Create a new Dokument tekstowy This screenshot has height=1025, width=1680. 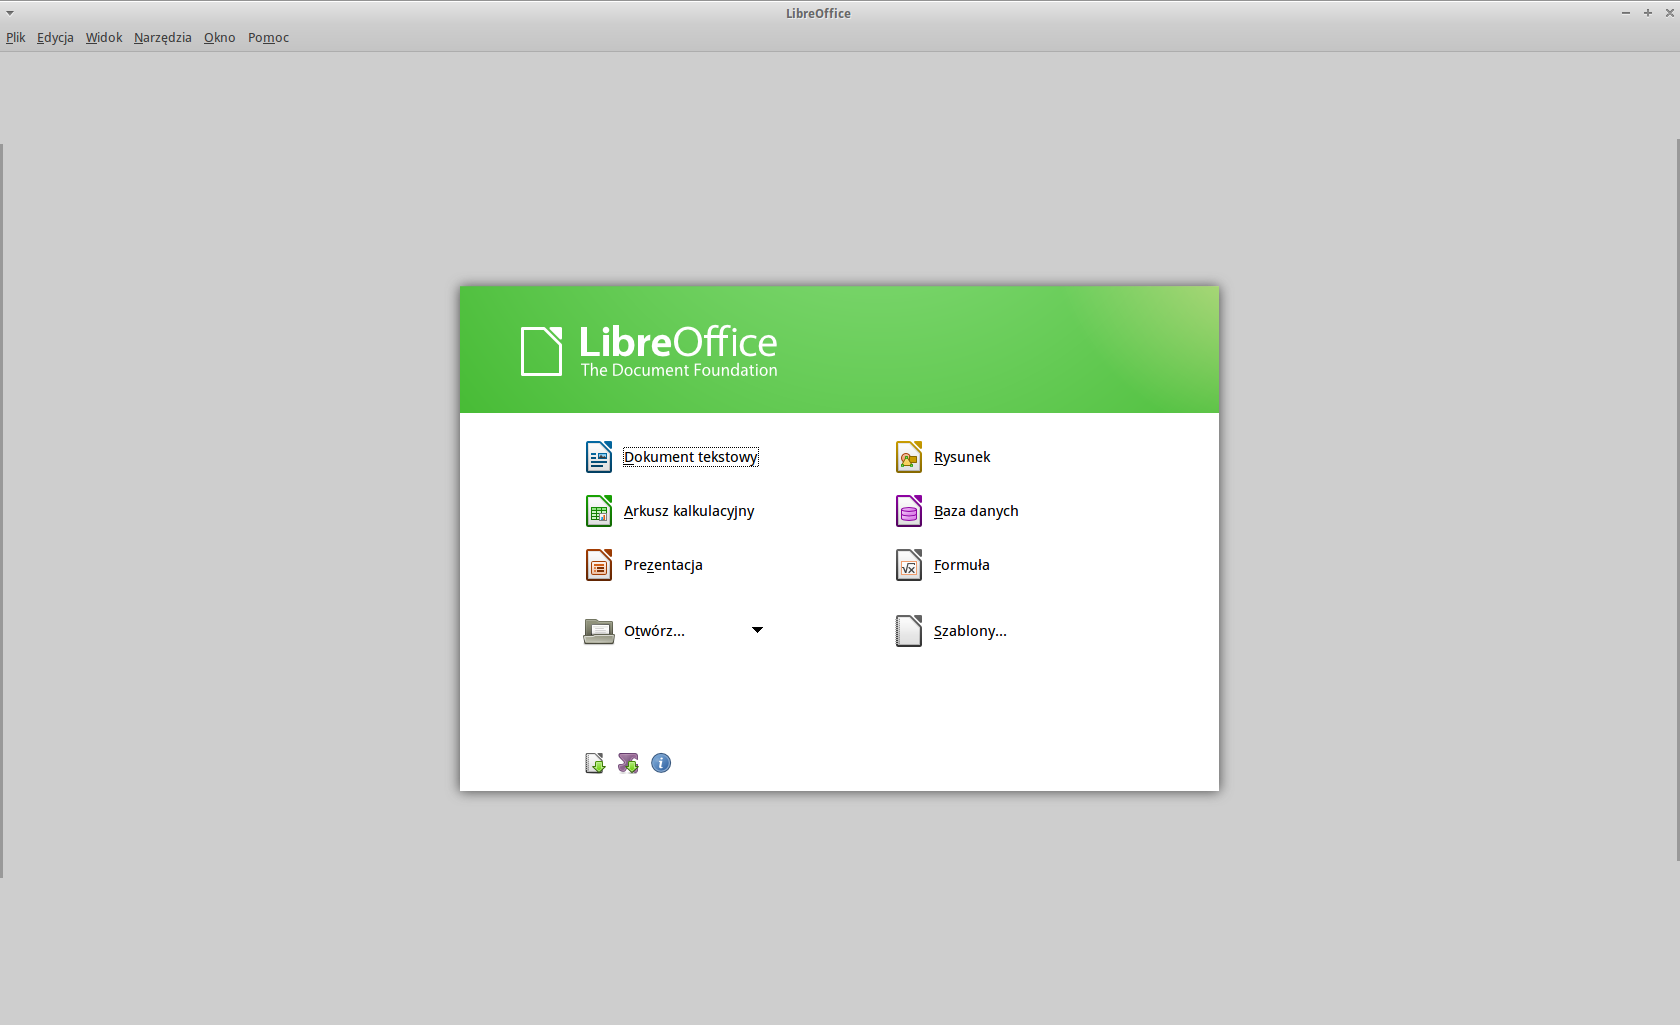672,457
